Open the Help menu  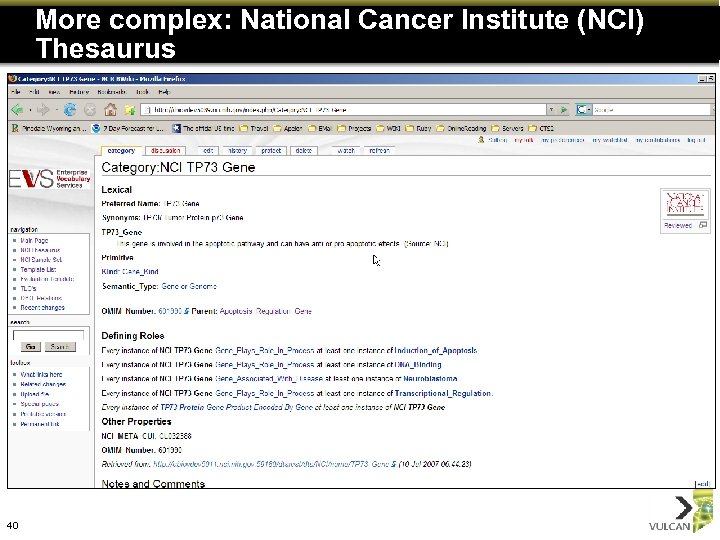[x=164, y=92]
